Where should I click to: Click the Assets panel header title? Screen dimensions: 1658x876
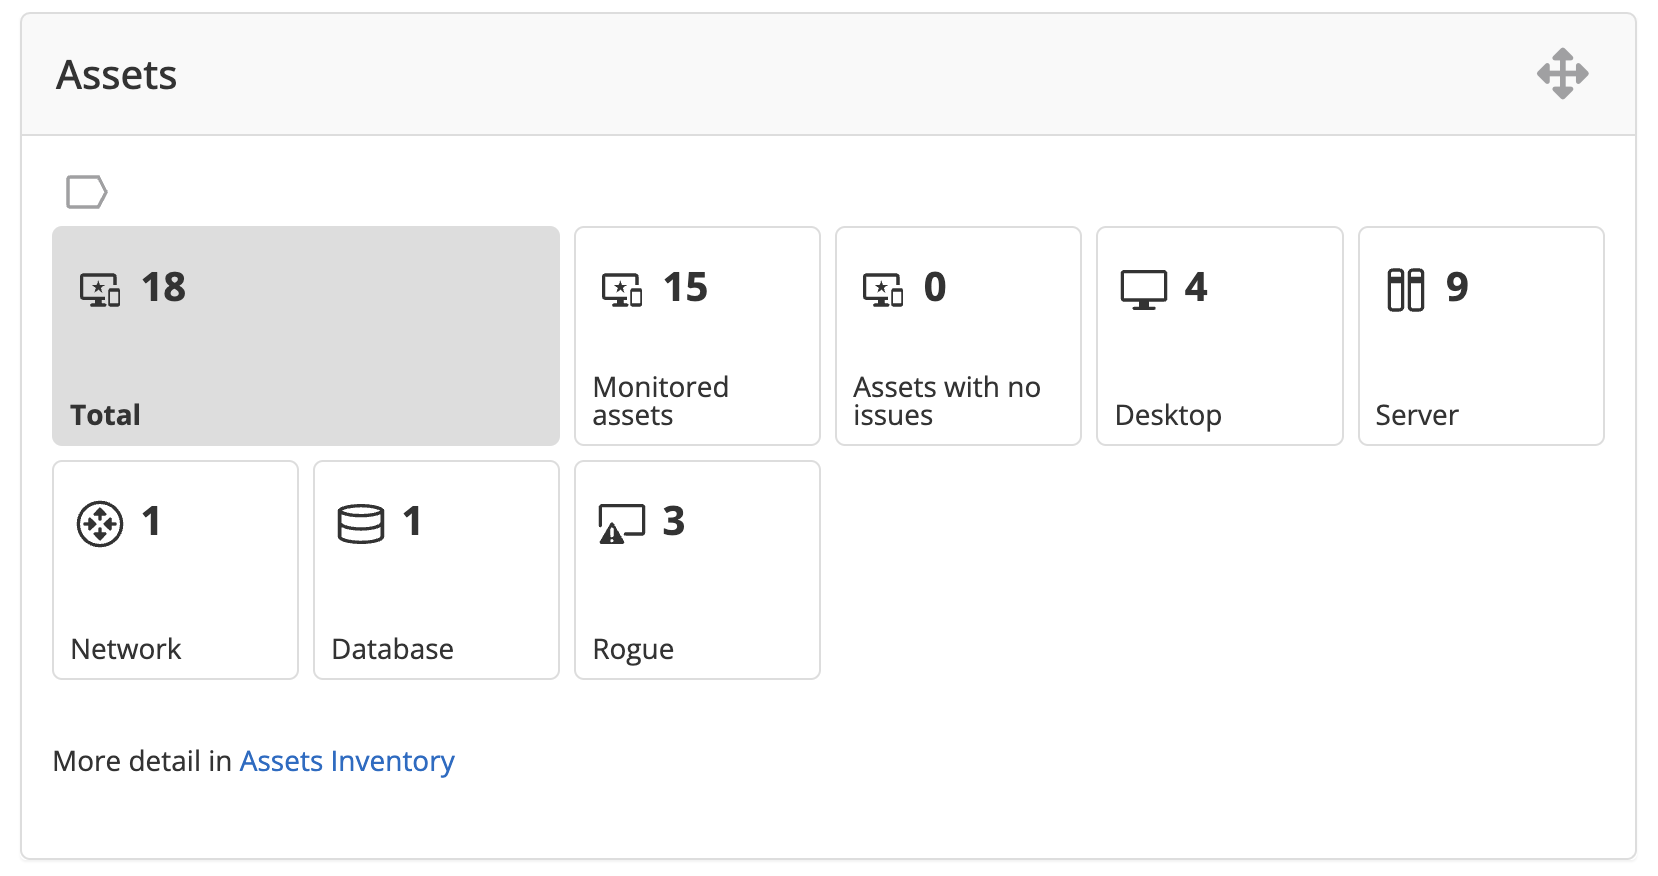click(117, 75)
